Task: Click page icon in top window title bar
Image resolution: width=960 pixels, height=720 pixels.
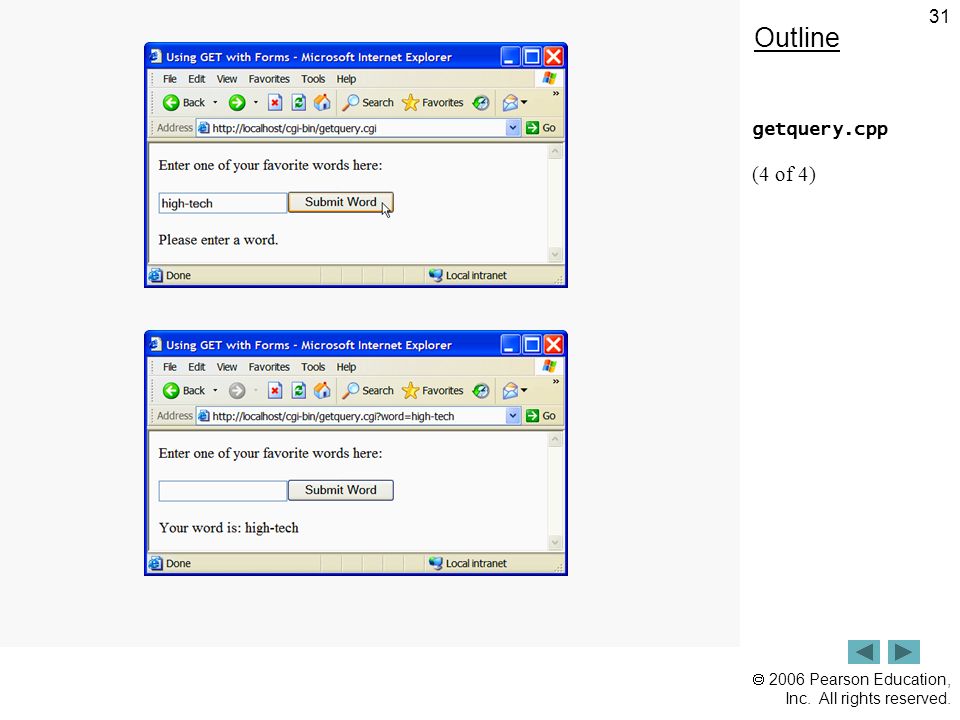Action: [156, 56]
